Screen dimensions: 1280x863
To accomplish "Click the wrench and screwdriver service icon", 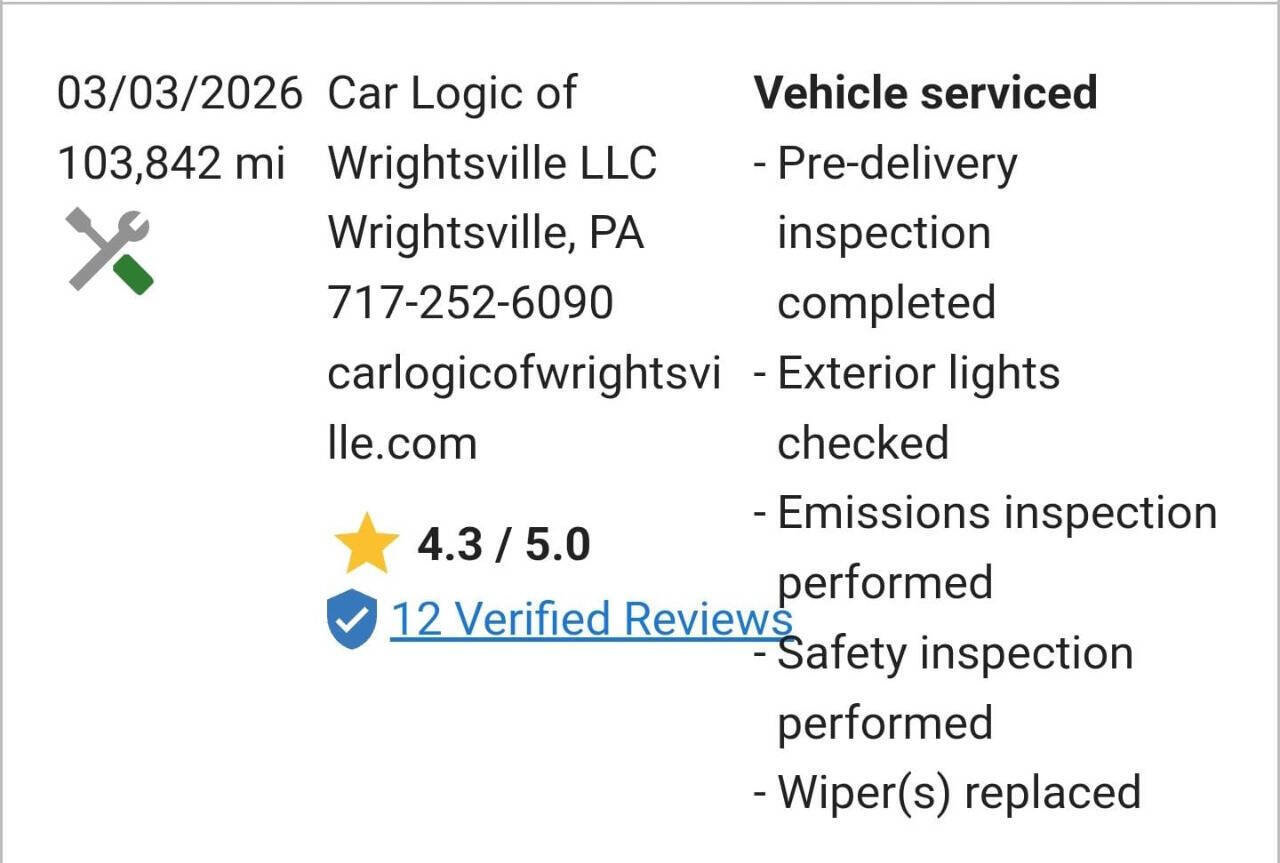I will pyautogui.click(x=110, y=250).
